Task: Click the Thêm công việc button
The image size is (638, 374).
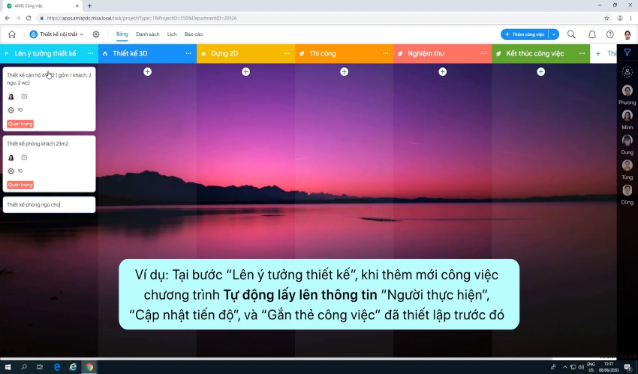Action: pyautogui.click(x=525, y=35)
